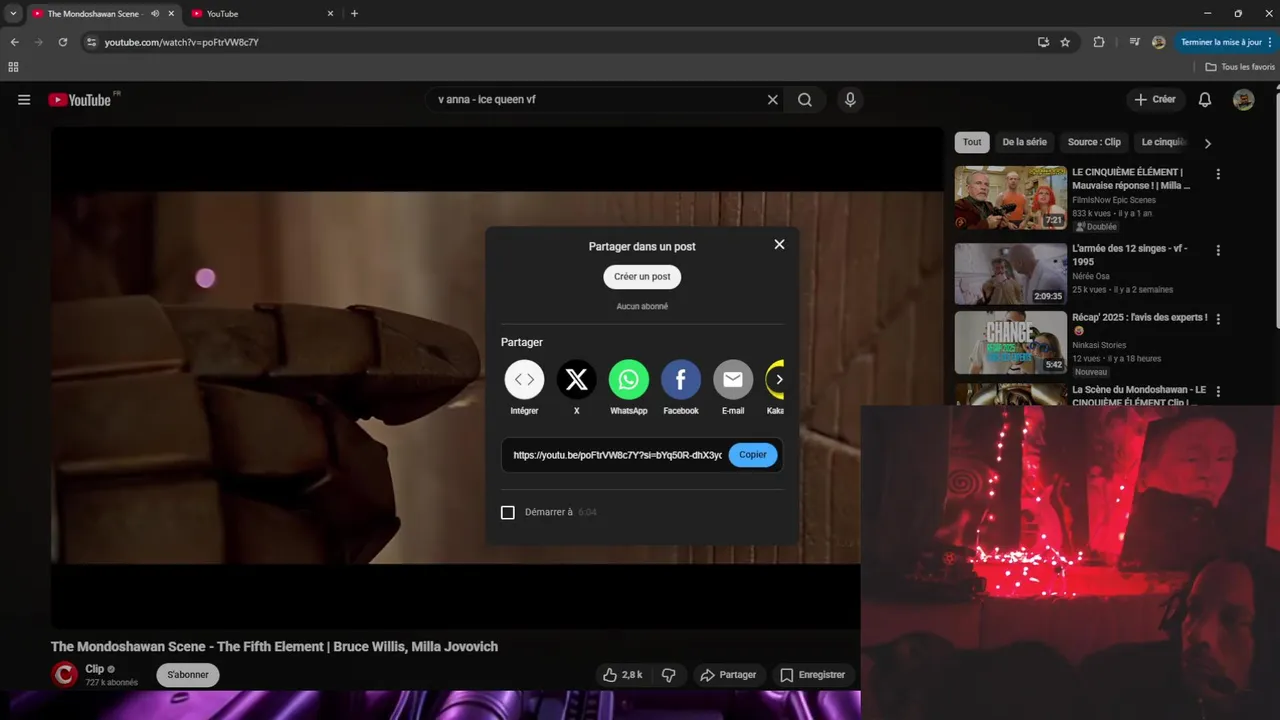Reload the current page
This screenshot has height=720, width=1280.
click(x=62, y=42)
